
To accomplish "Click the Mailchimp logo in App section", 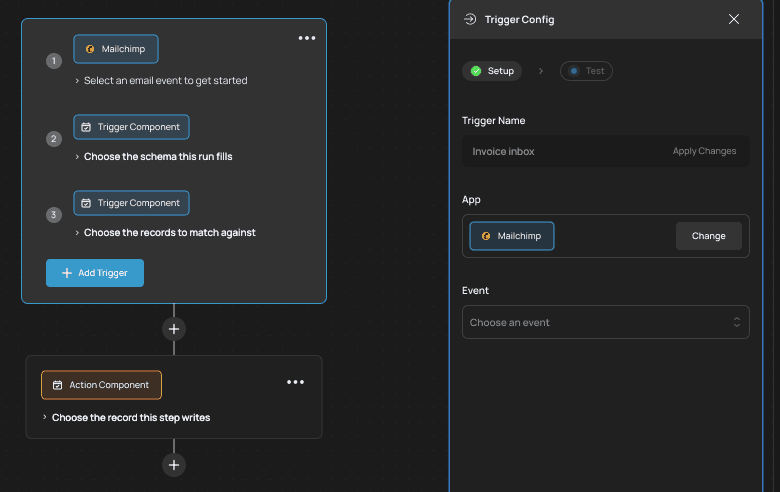I will [486, 236].
